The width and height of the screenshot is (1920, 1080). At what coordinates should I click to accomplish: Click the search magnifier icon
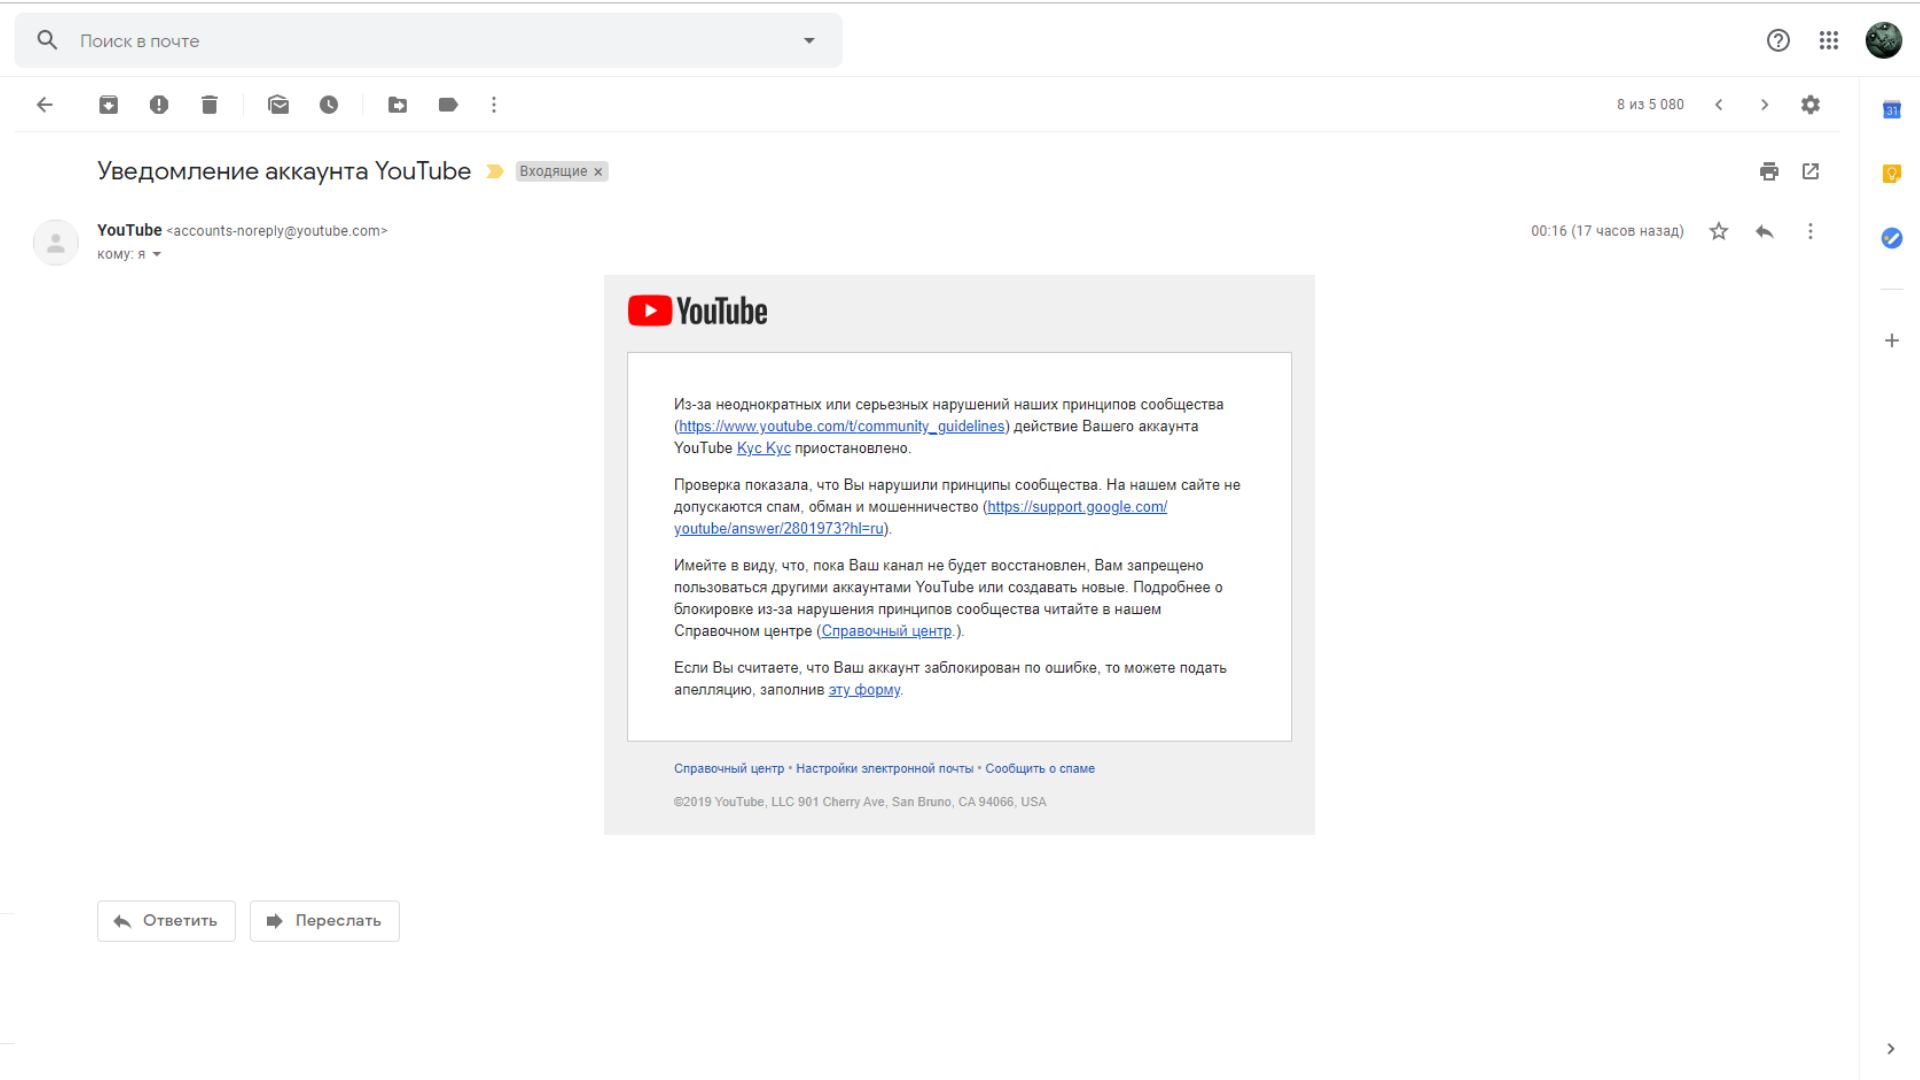(47, 40)
